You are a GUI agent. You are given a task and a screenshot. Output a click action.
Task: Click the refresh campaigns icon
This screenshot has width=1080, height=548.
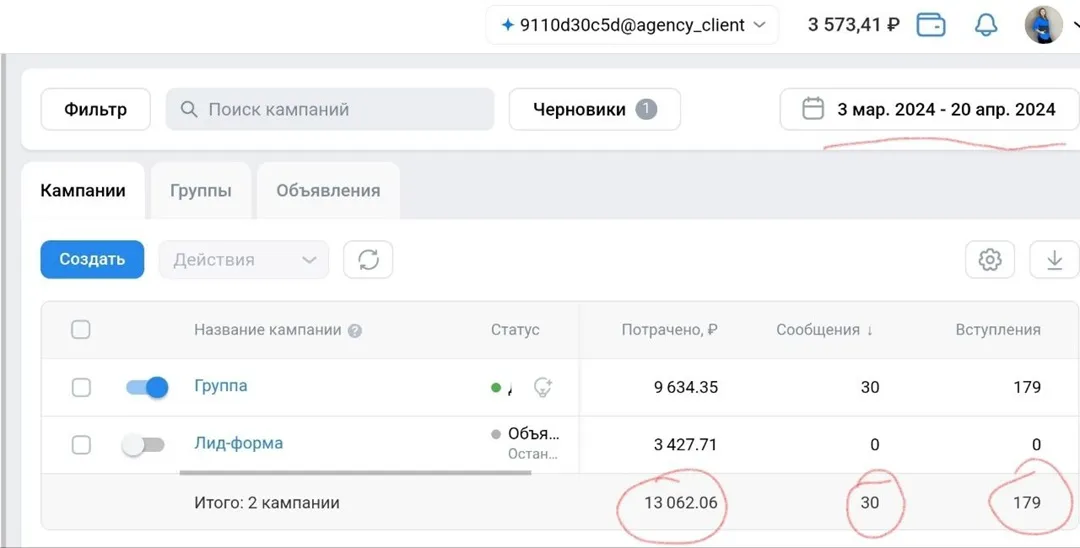368,260
